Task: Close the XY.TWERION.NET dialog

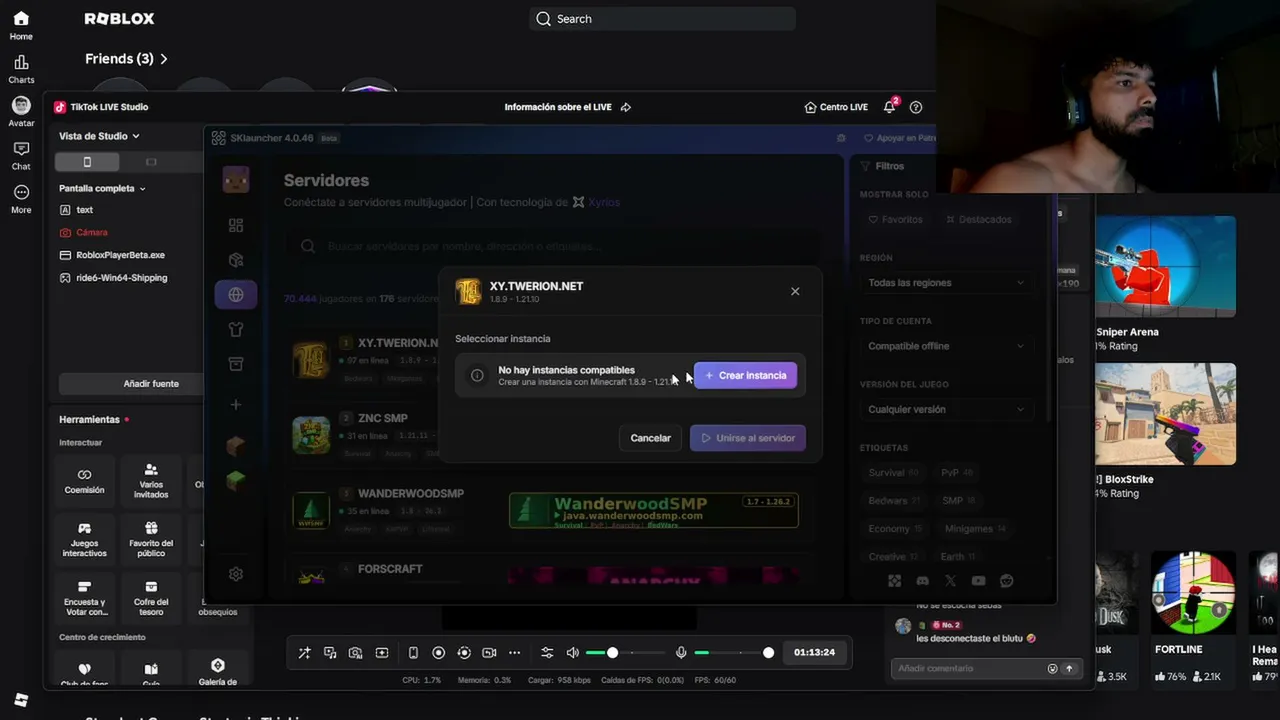Action: [x=795, y=291]
